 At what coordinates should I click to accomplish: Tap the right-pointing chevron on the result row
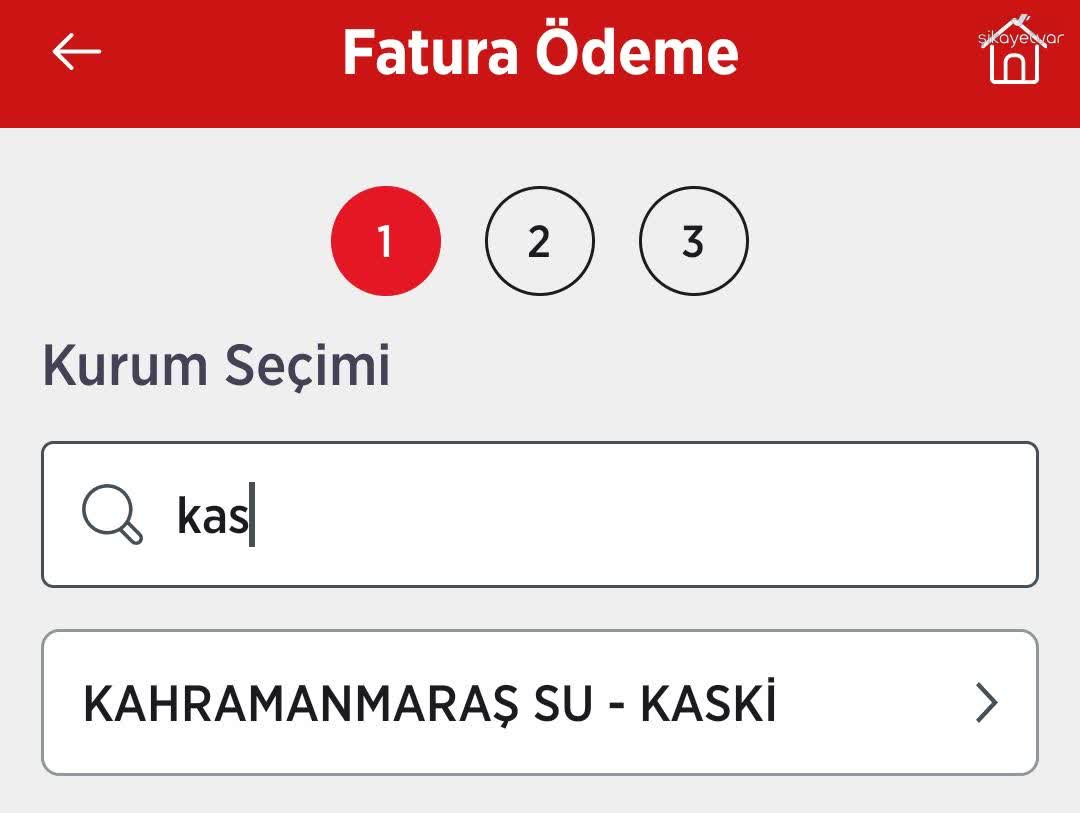[x=985, y=705]
